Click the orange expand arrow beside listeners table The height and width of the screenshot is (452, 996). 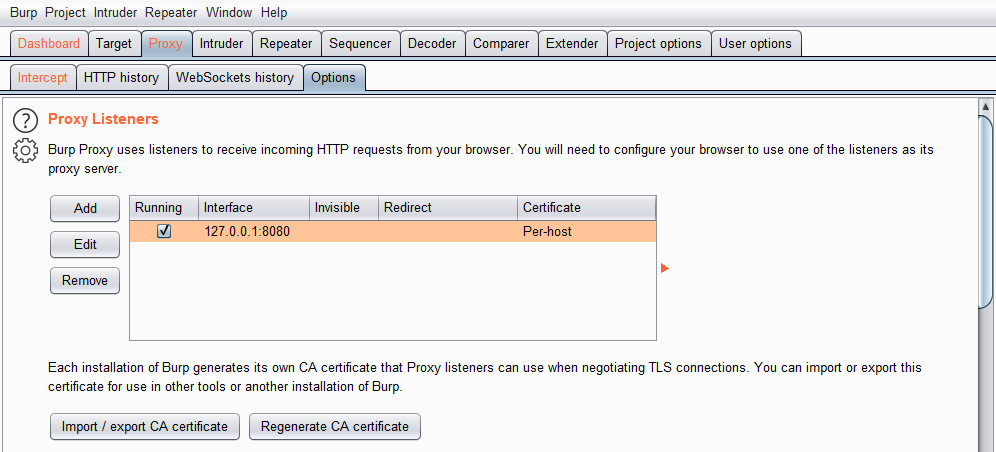[664, 269]
